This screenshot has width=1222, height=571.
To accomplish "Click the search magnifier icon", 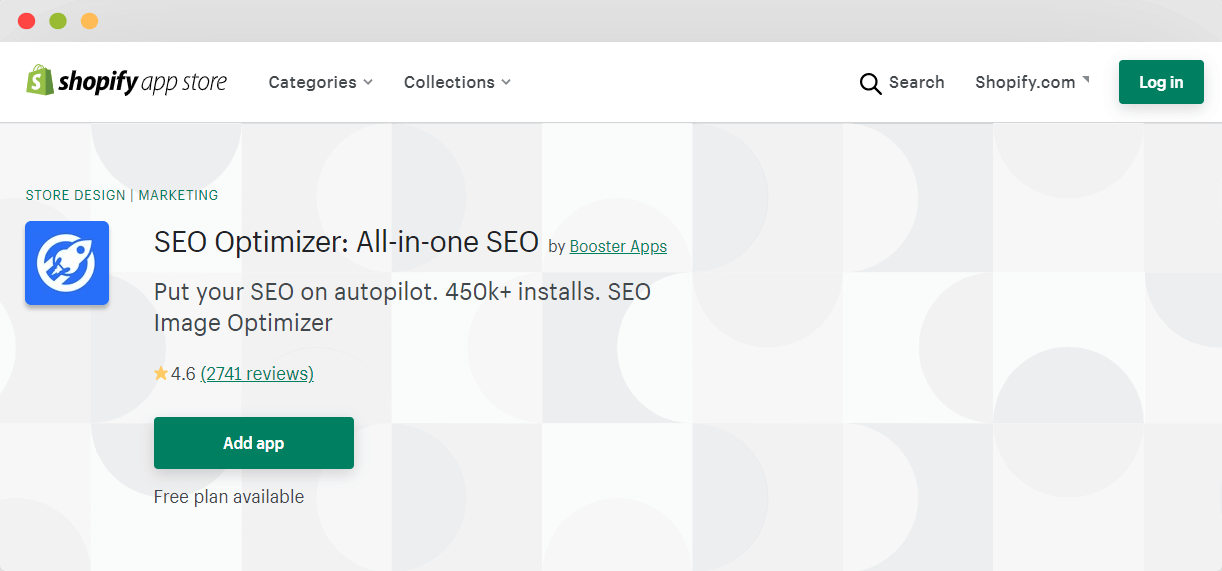I will (x=870, y=83).
